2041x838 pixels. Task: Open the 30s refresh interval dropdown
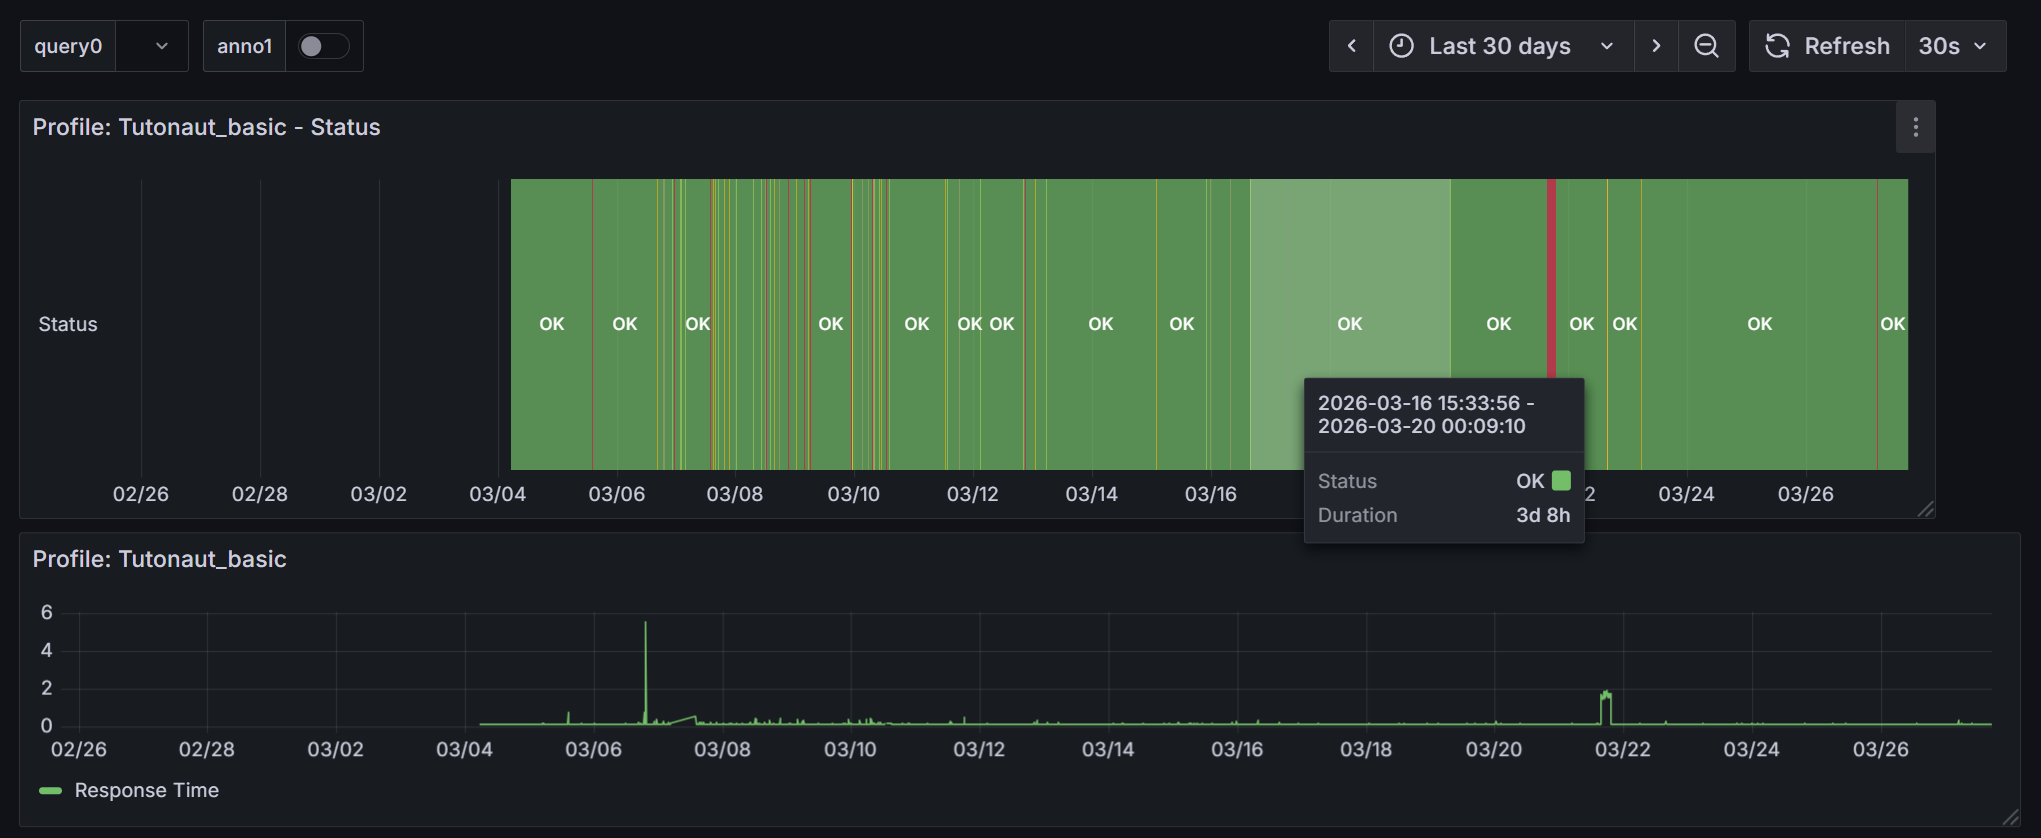[1951, 46]
